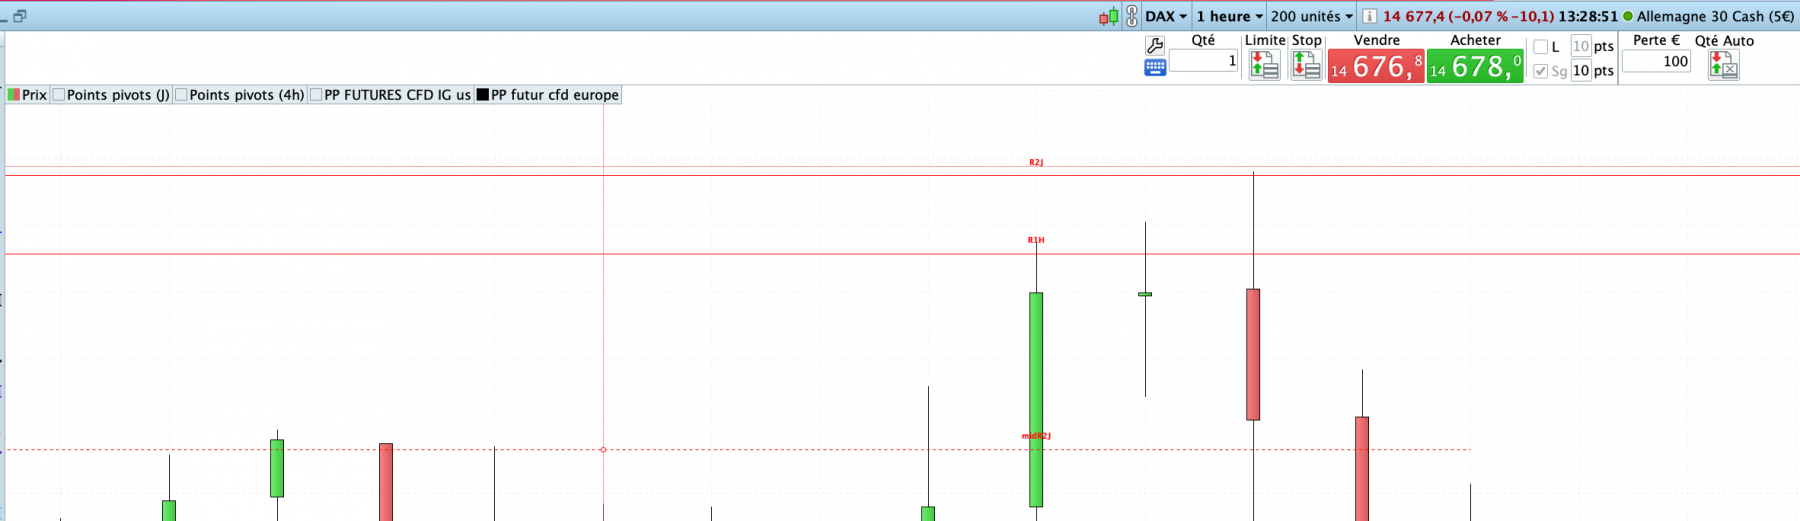Toggle the Sg guaranteed stop checkbox
Image resolution: width=1800 pixels, height=521 pixels.
click(1541, 71)
